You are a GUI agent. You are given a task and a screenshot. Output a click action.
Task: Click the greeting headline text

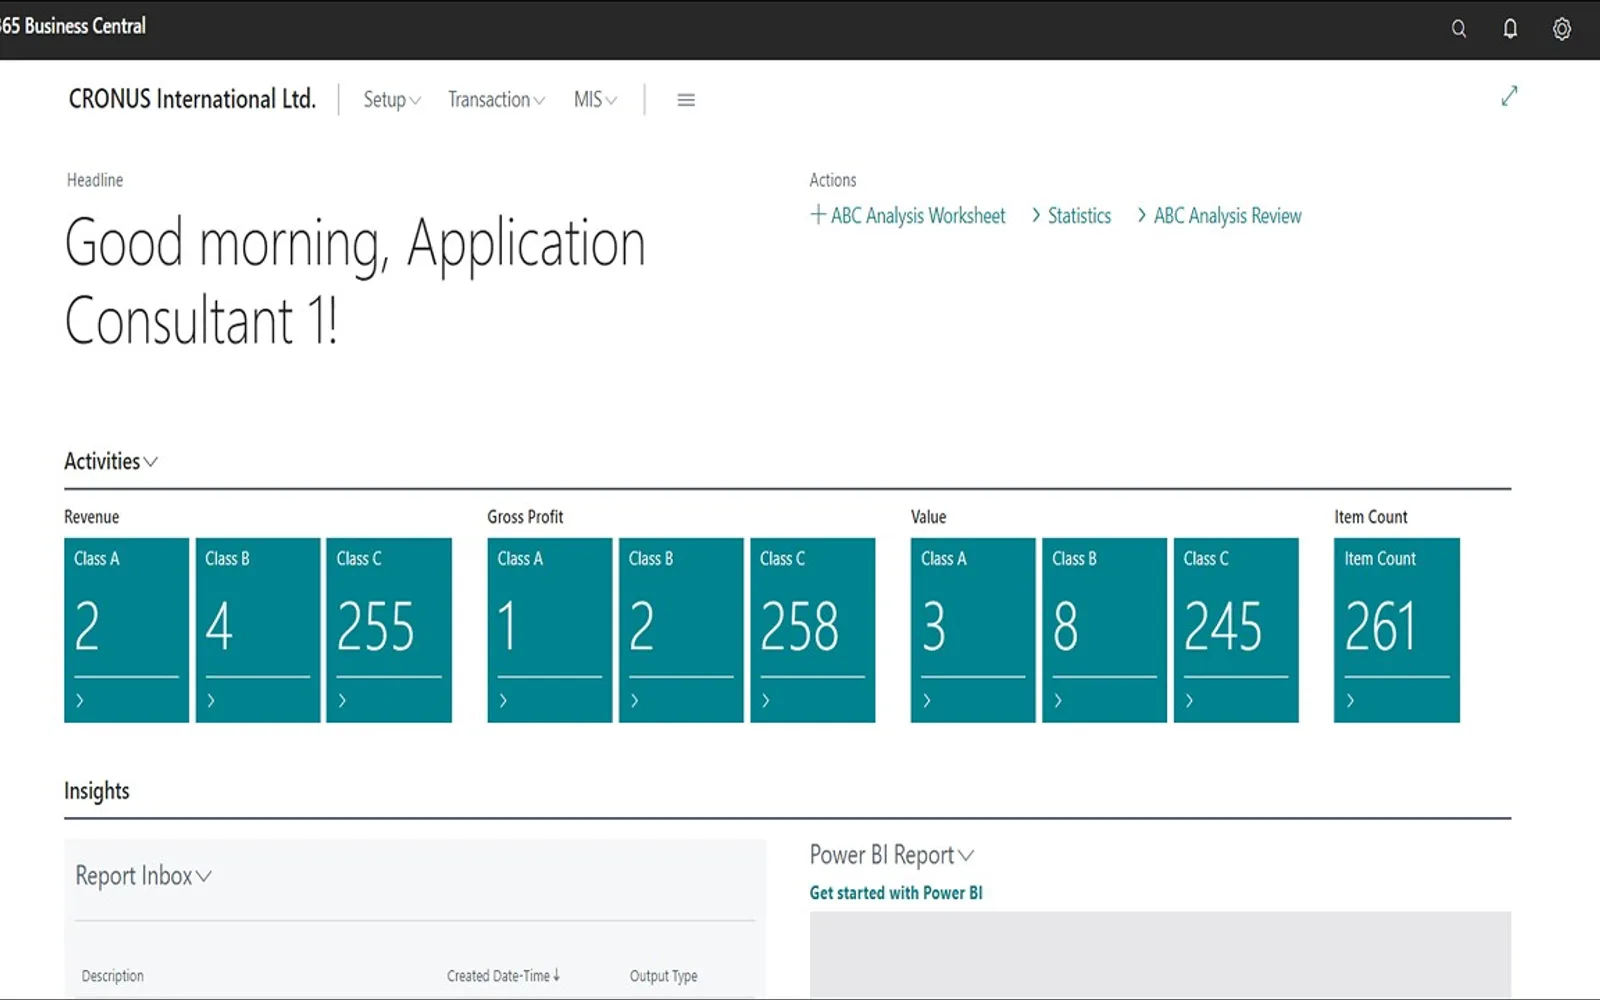(355, 282)
